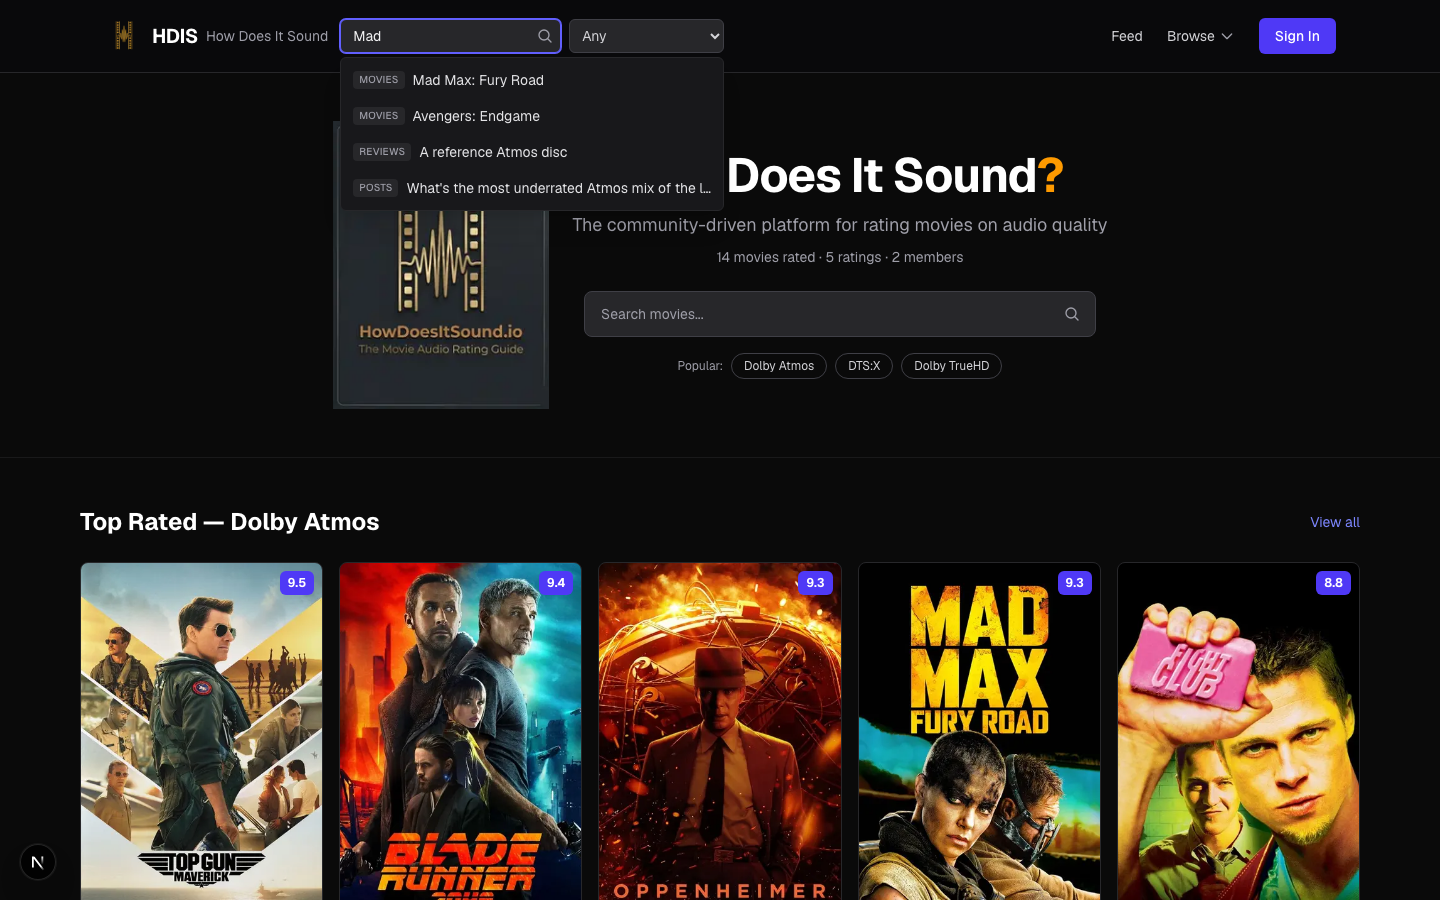Click the 9.4 rating badge on Blade Runner

click(556, 583)
